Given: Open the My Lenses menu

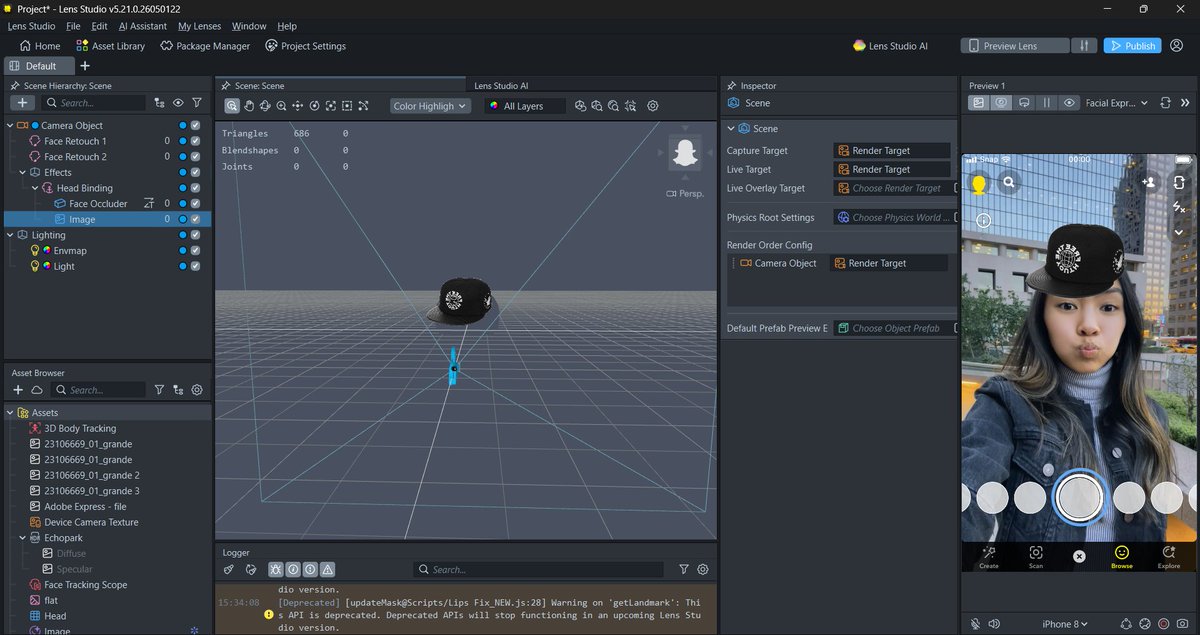Looking at the screenshot, I should point(199,26).
